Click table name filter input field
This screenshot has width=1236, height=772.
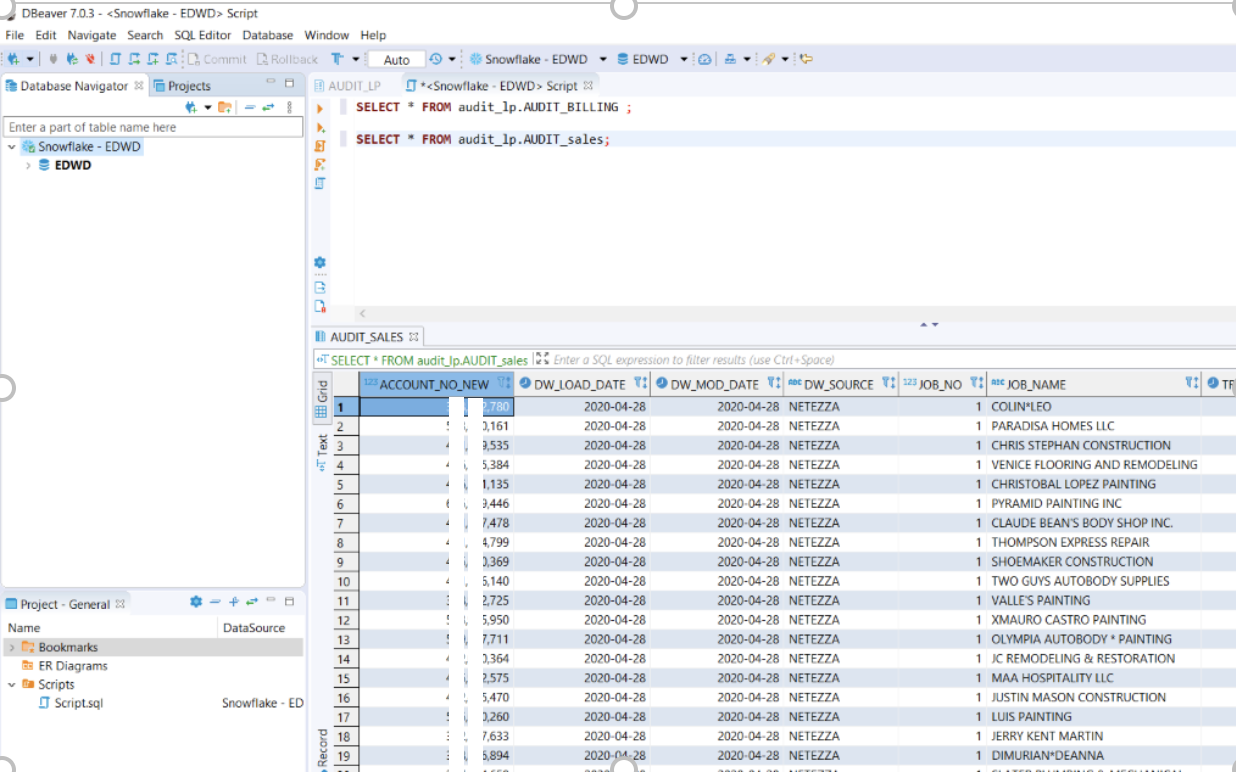point(154,127)
